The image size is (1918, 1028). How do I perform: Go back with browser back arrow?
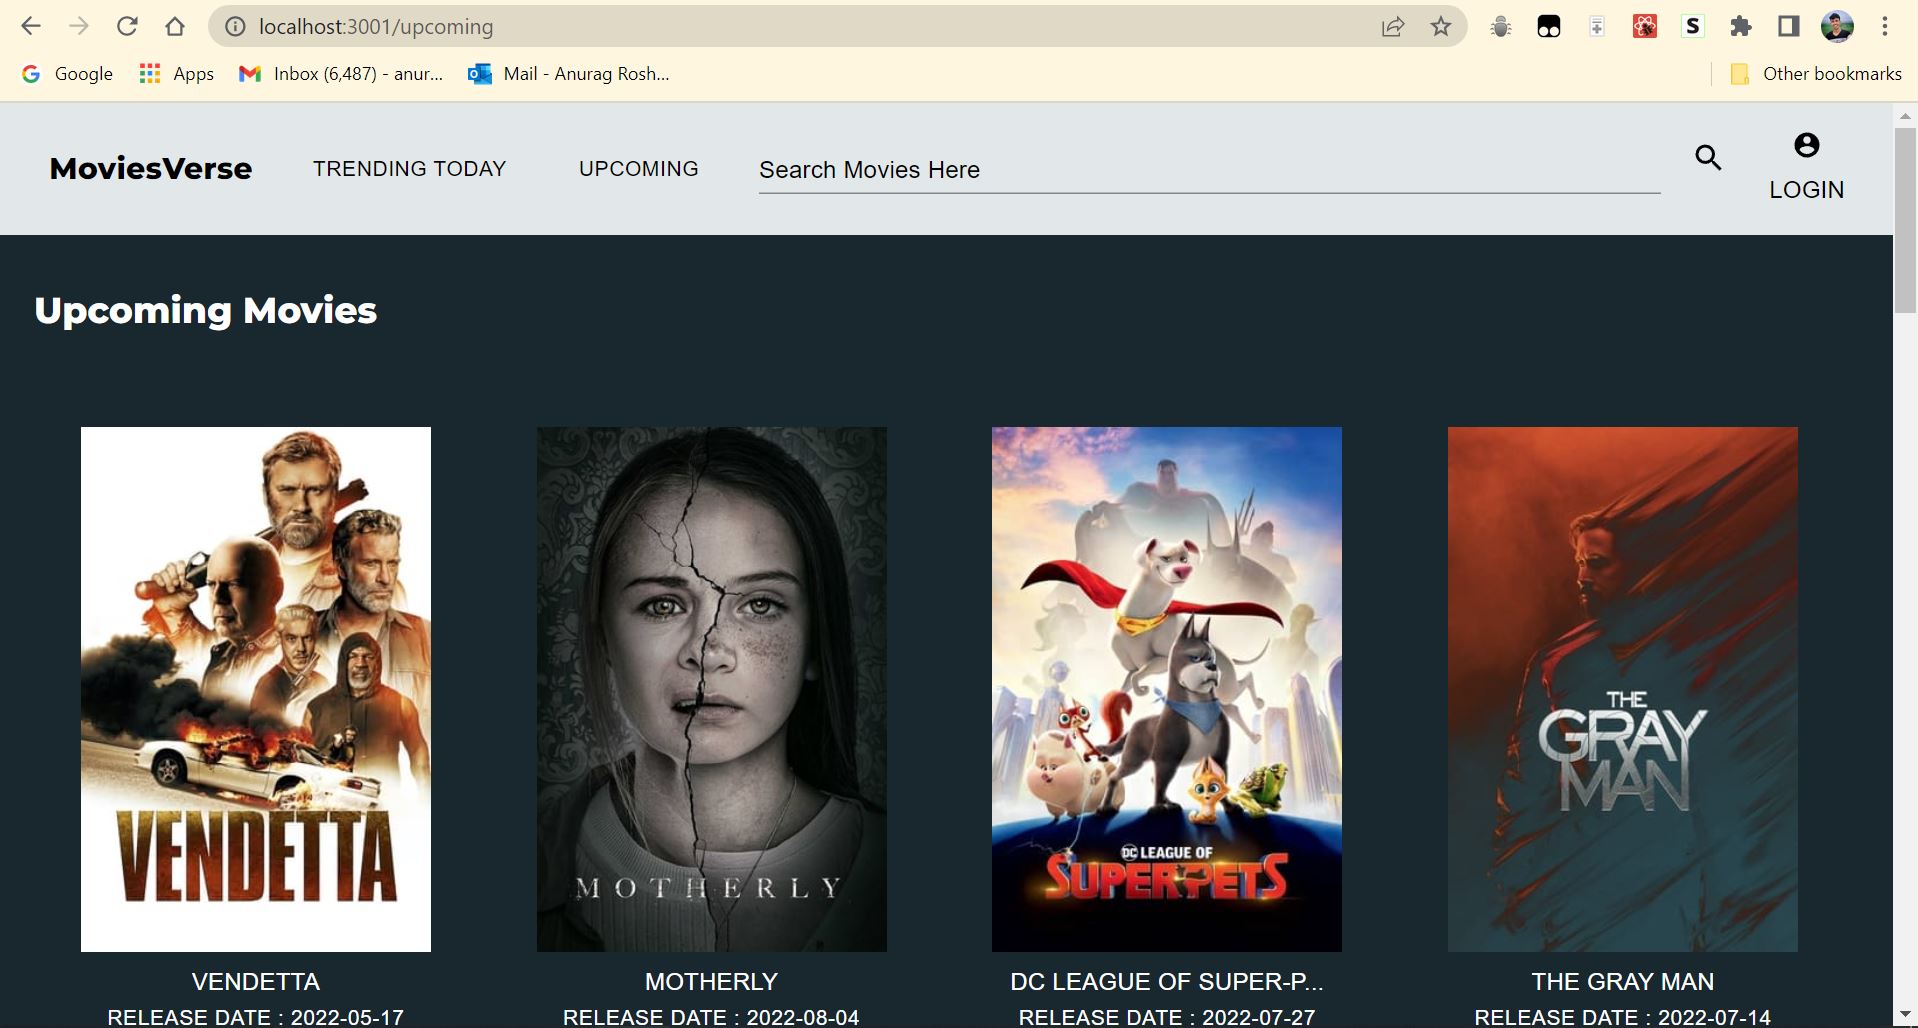click(31, 27)
